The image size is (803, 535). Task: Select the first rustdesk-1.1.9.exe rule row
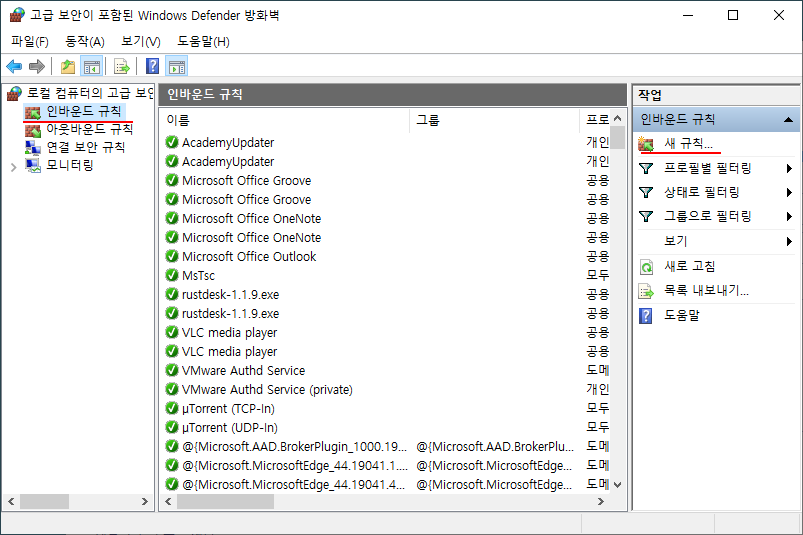tap(387, 294)
